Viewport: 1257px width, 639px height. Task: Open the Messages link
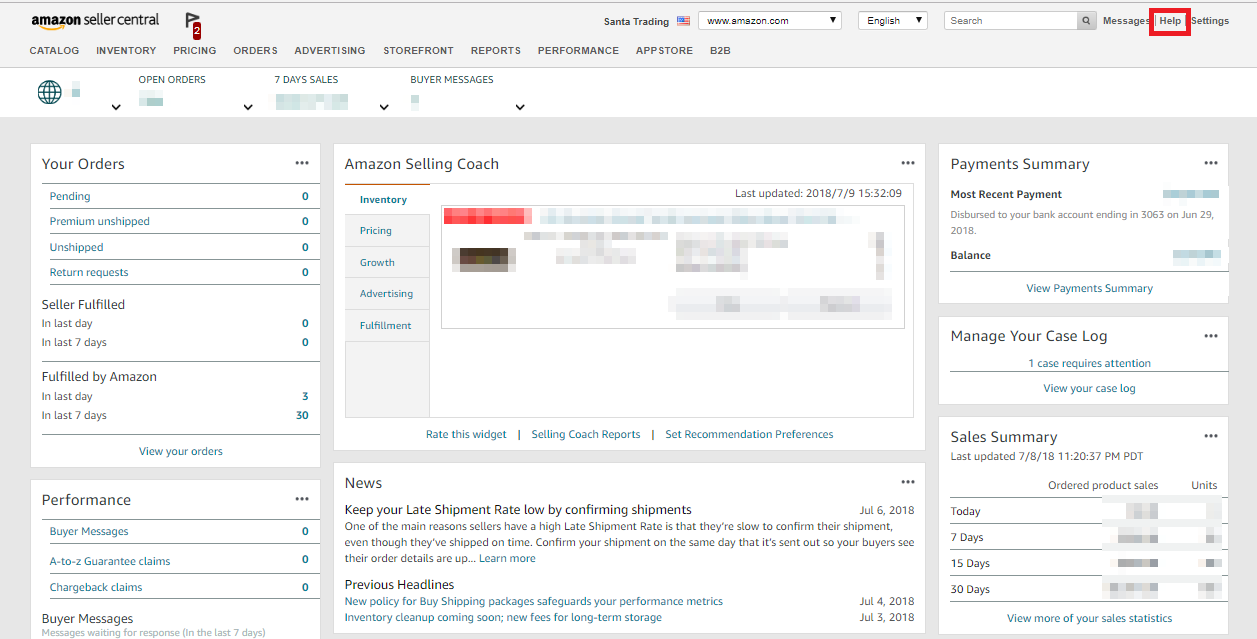click(x=1126, y=21)
